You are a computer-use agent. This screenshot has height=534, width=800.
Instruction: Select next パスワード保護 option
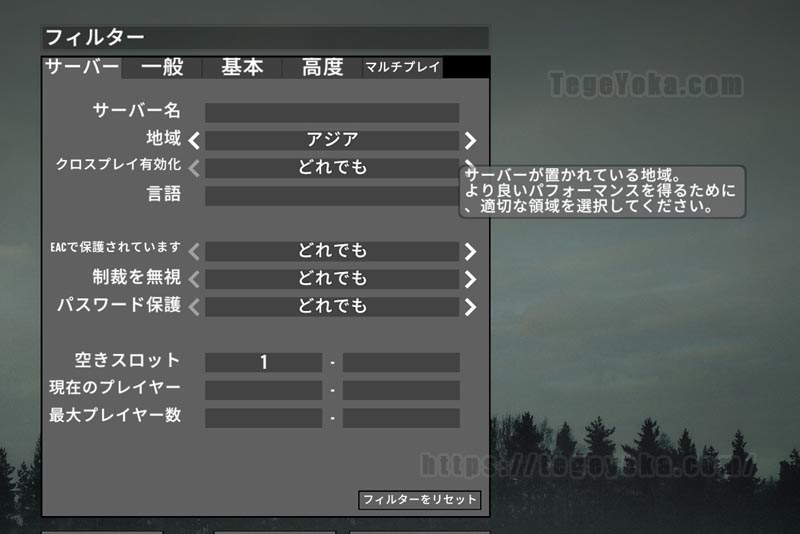[470, 307]
